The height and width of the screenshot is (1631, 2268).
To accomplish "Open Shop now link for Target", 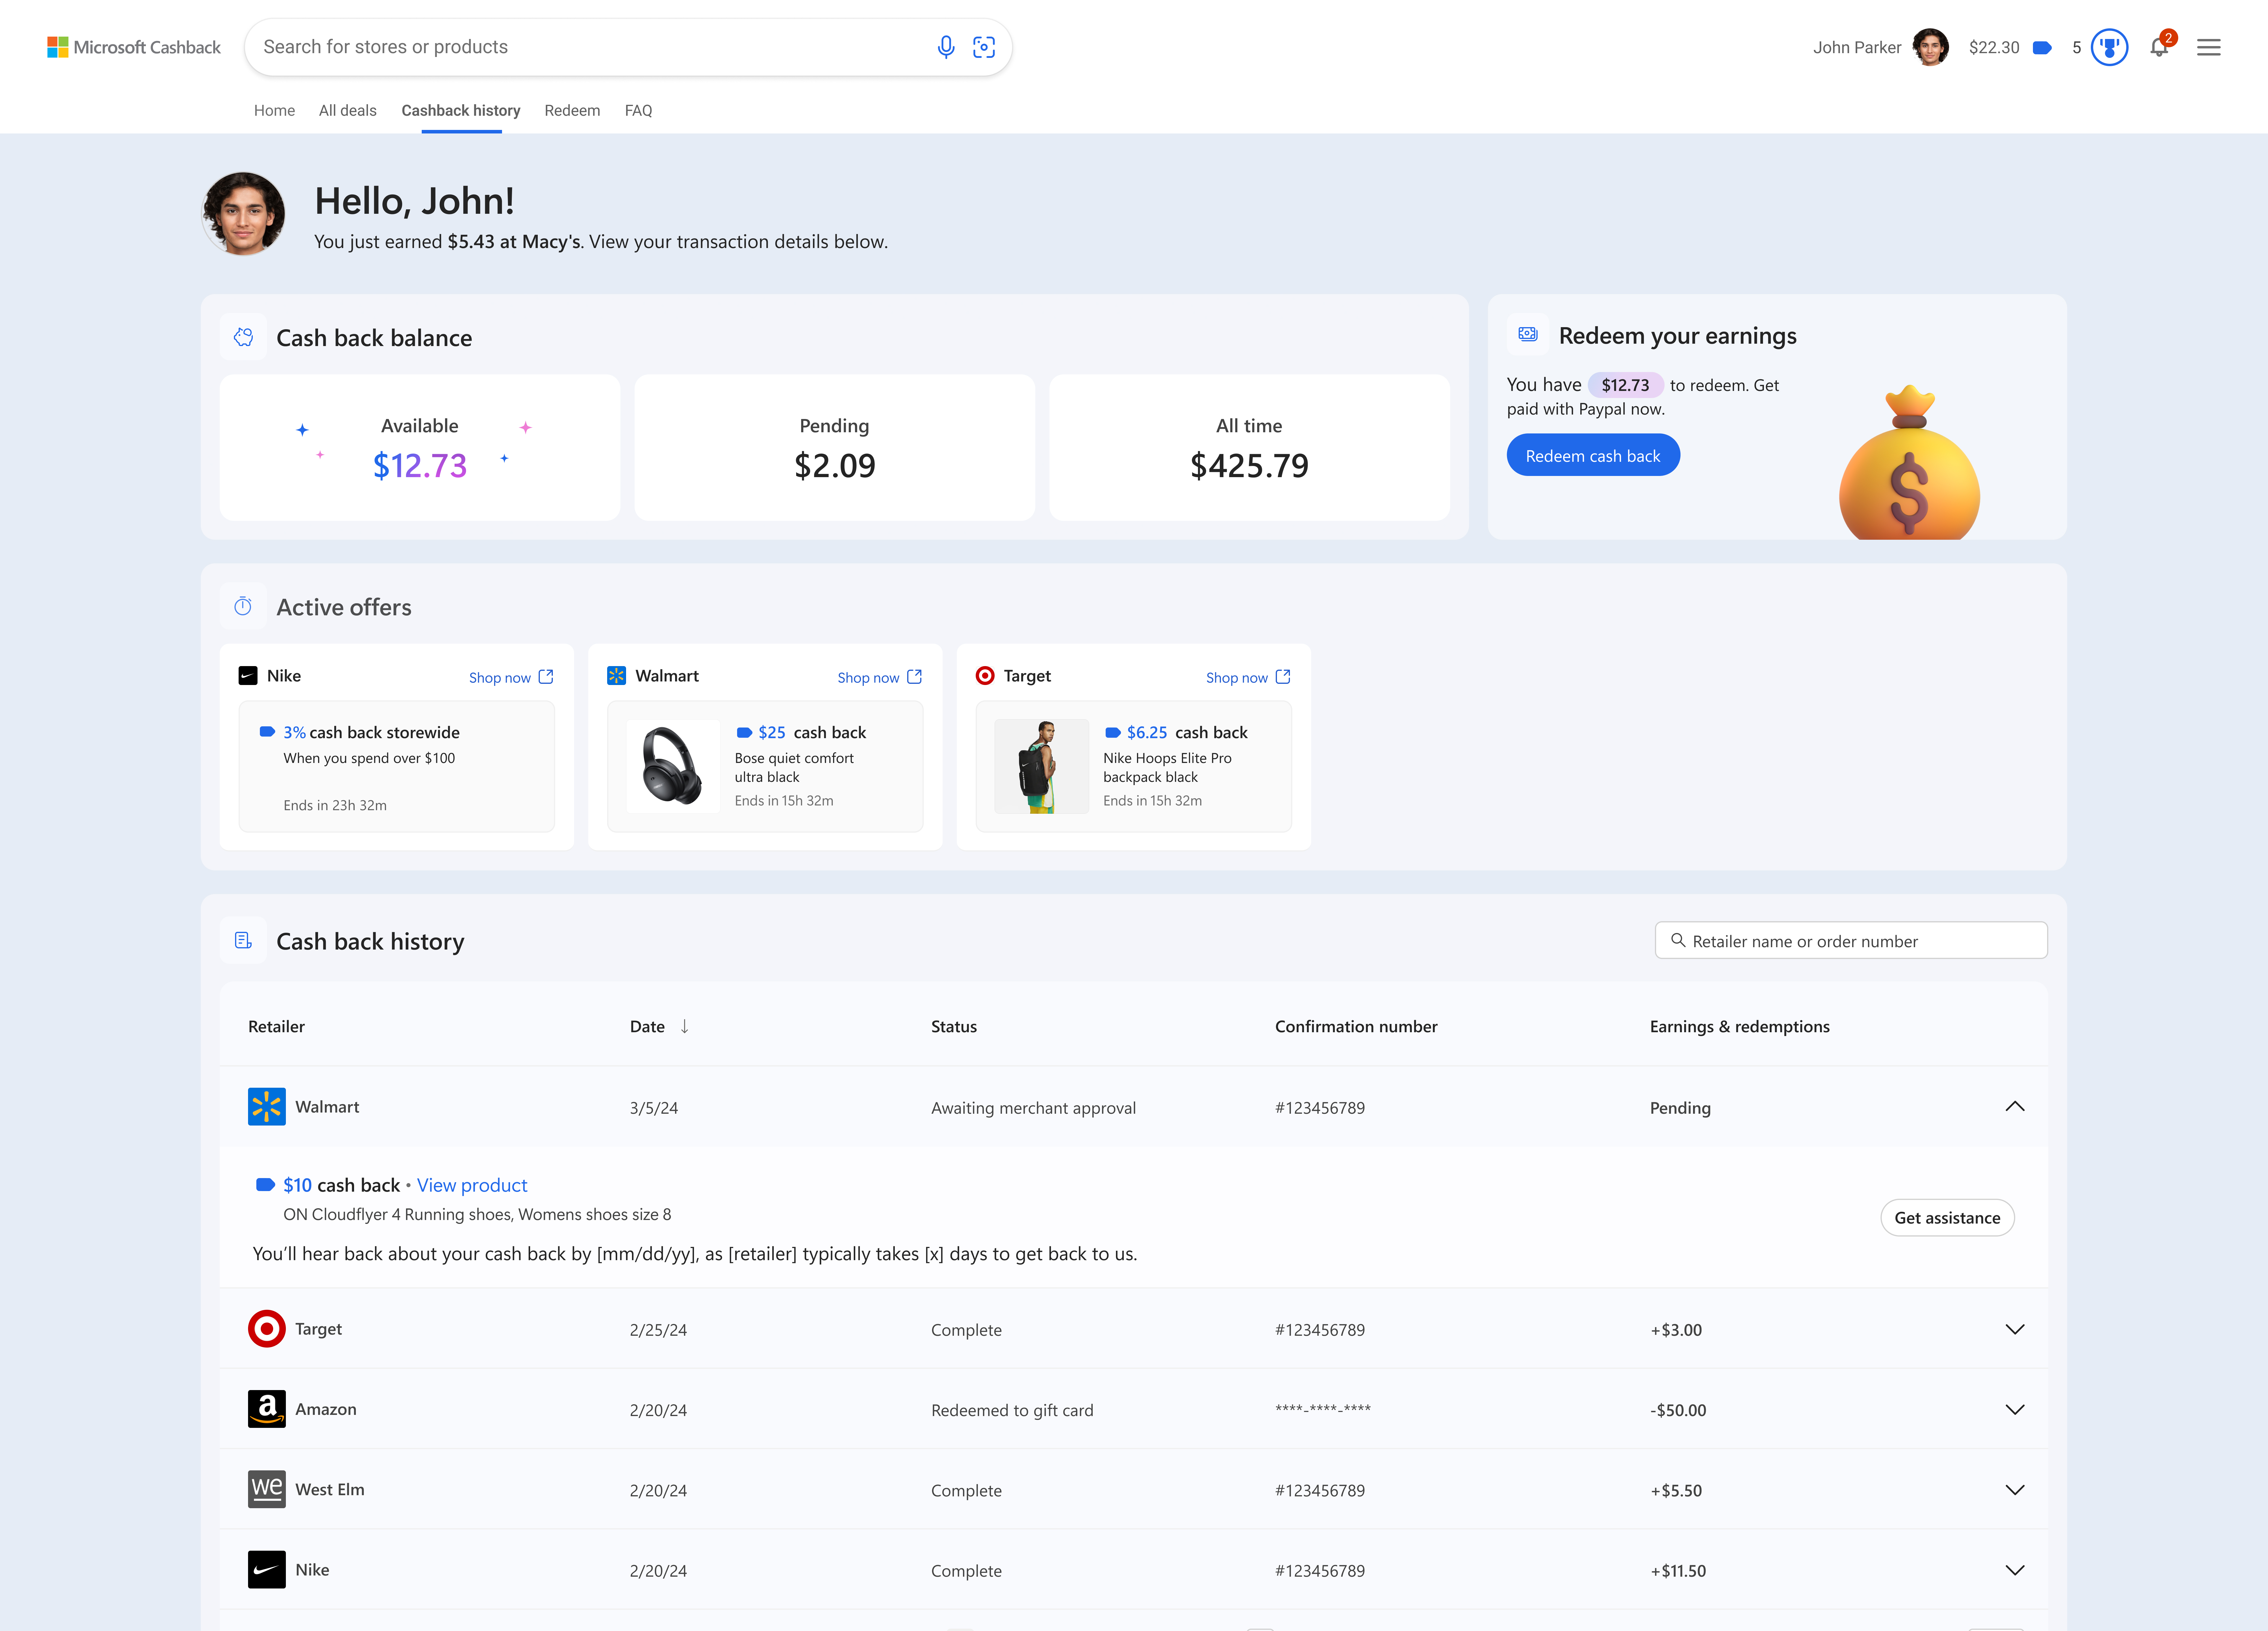I will pos(1248,677).
